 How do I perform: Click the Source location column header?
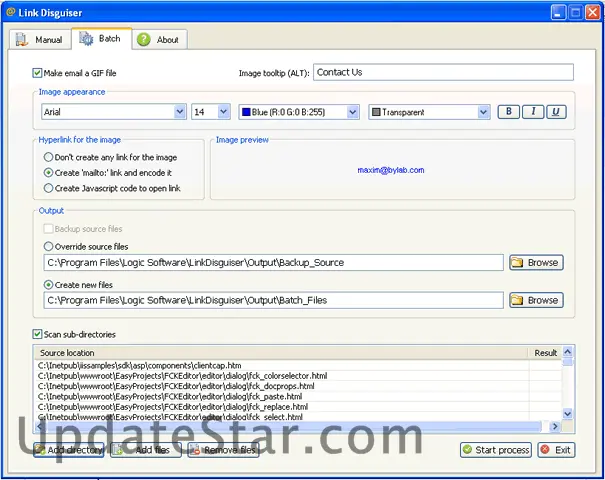(x=281, y=353)
